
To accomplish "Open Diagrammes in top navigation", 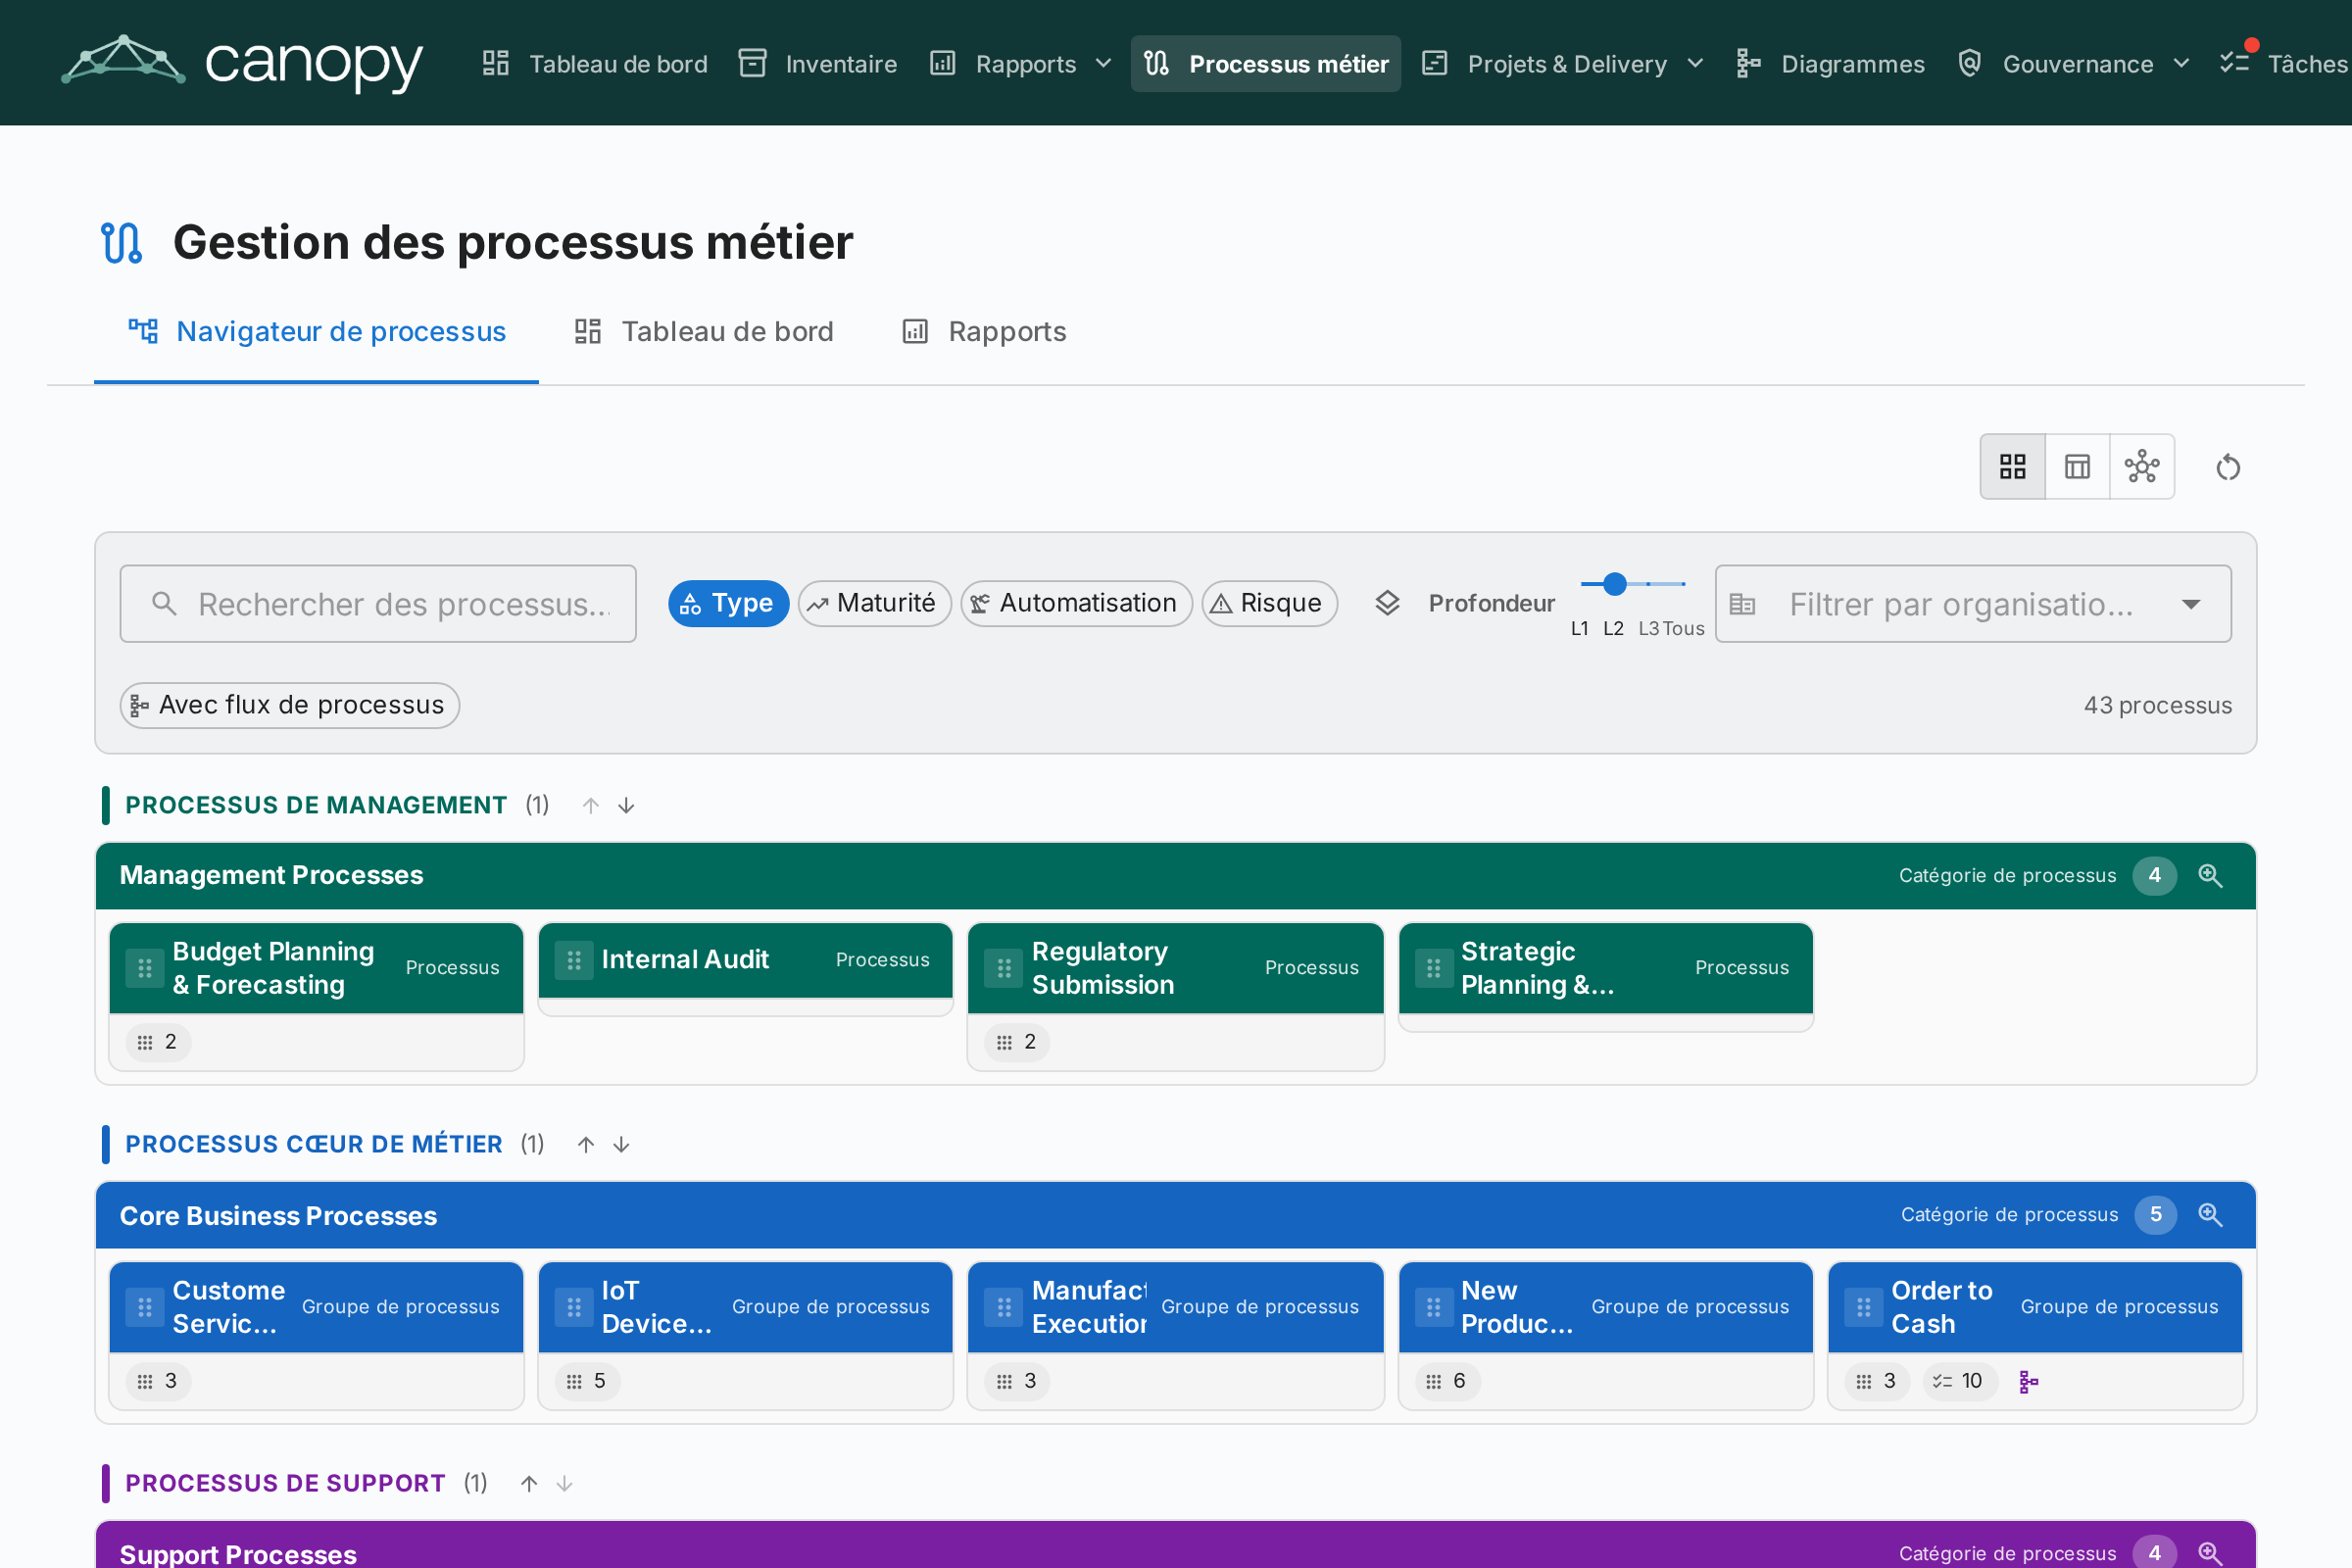I will (x=1830, y=63).
